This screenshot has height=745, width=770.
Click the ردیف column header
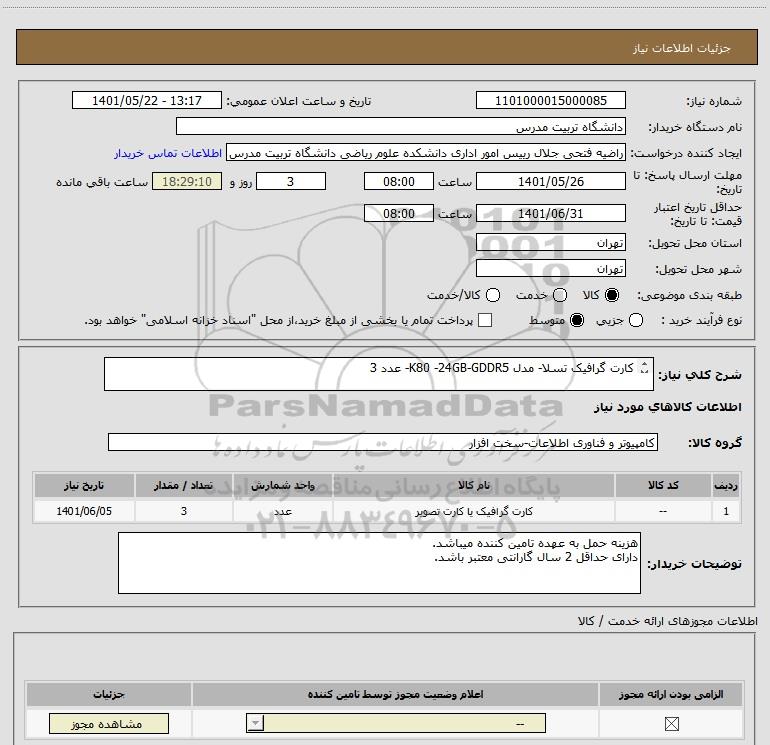tap(726, 485)
